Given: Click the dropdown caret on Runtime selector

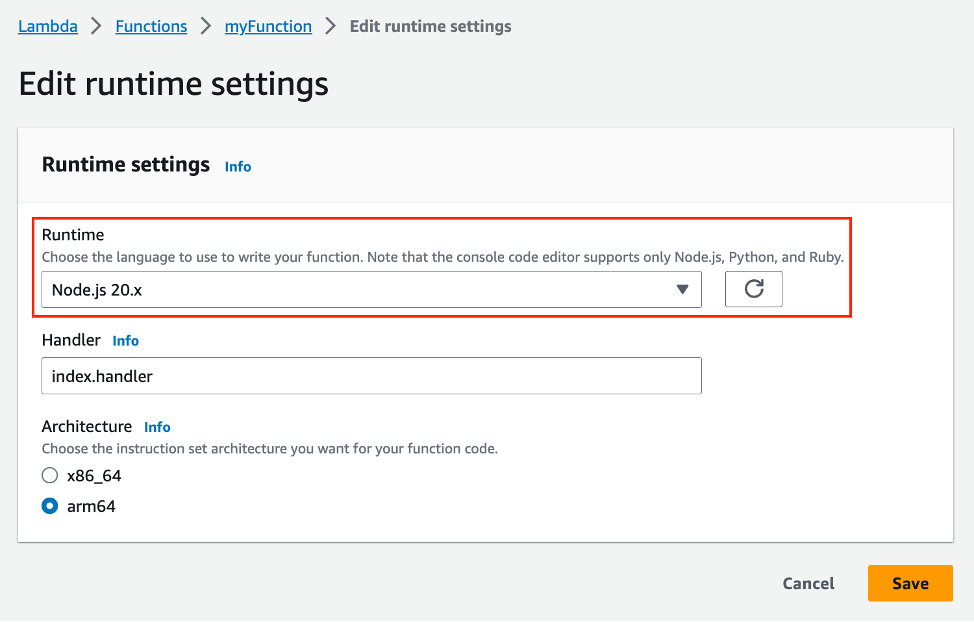Looking at the screenshot, I should [x=683, y=289].
